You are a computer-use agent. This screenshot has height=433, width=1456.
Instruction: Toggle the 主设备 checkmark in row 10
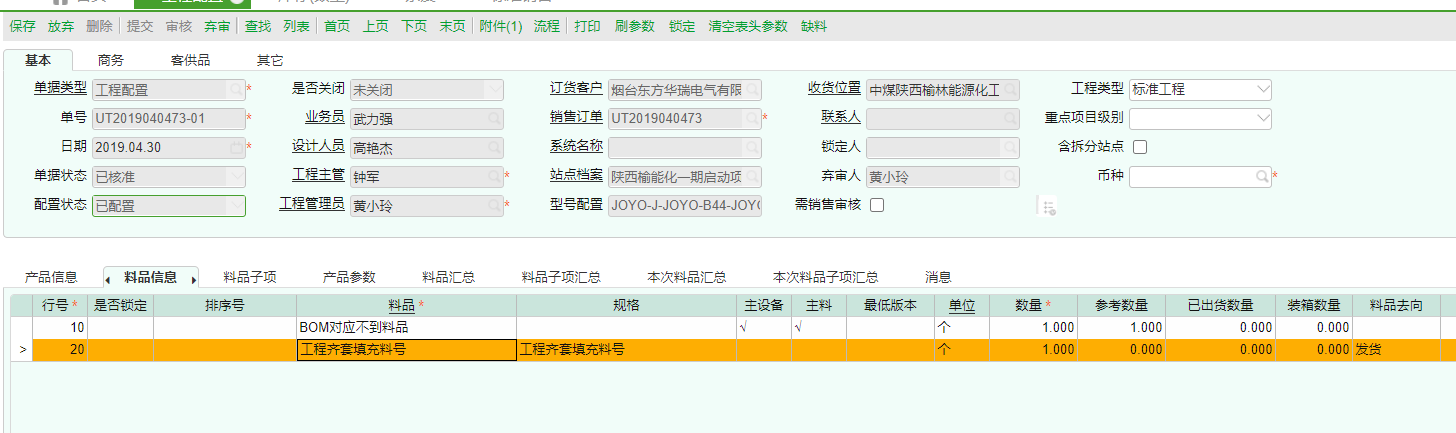click(x=743, y=327)
